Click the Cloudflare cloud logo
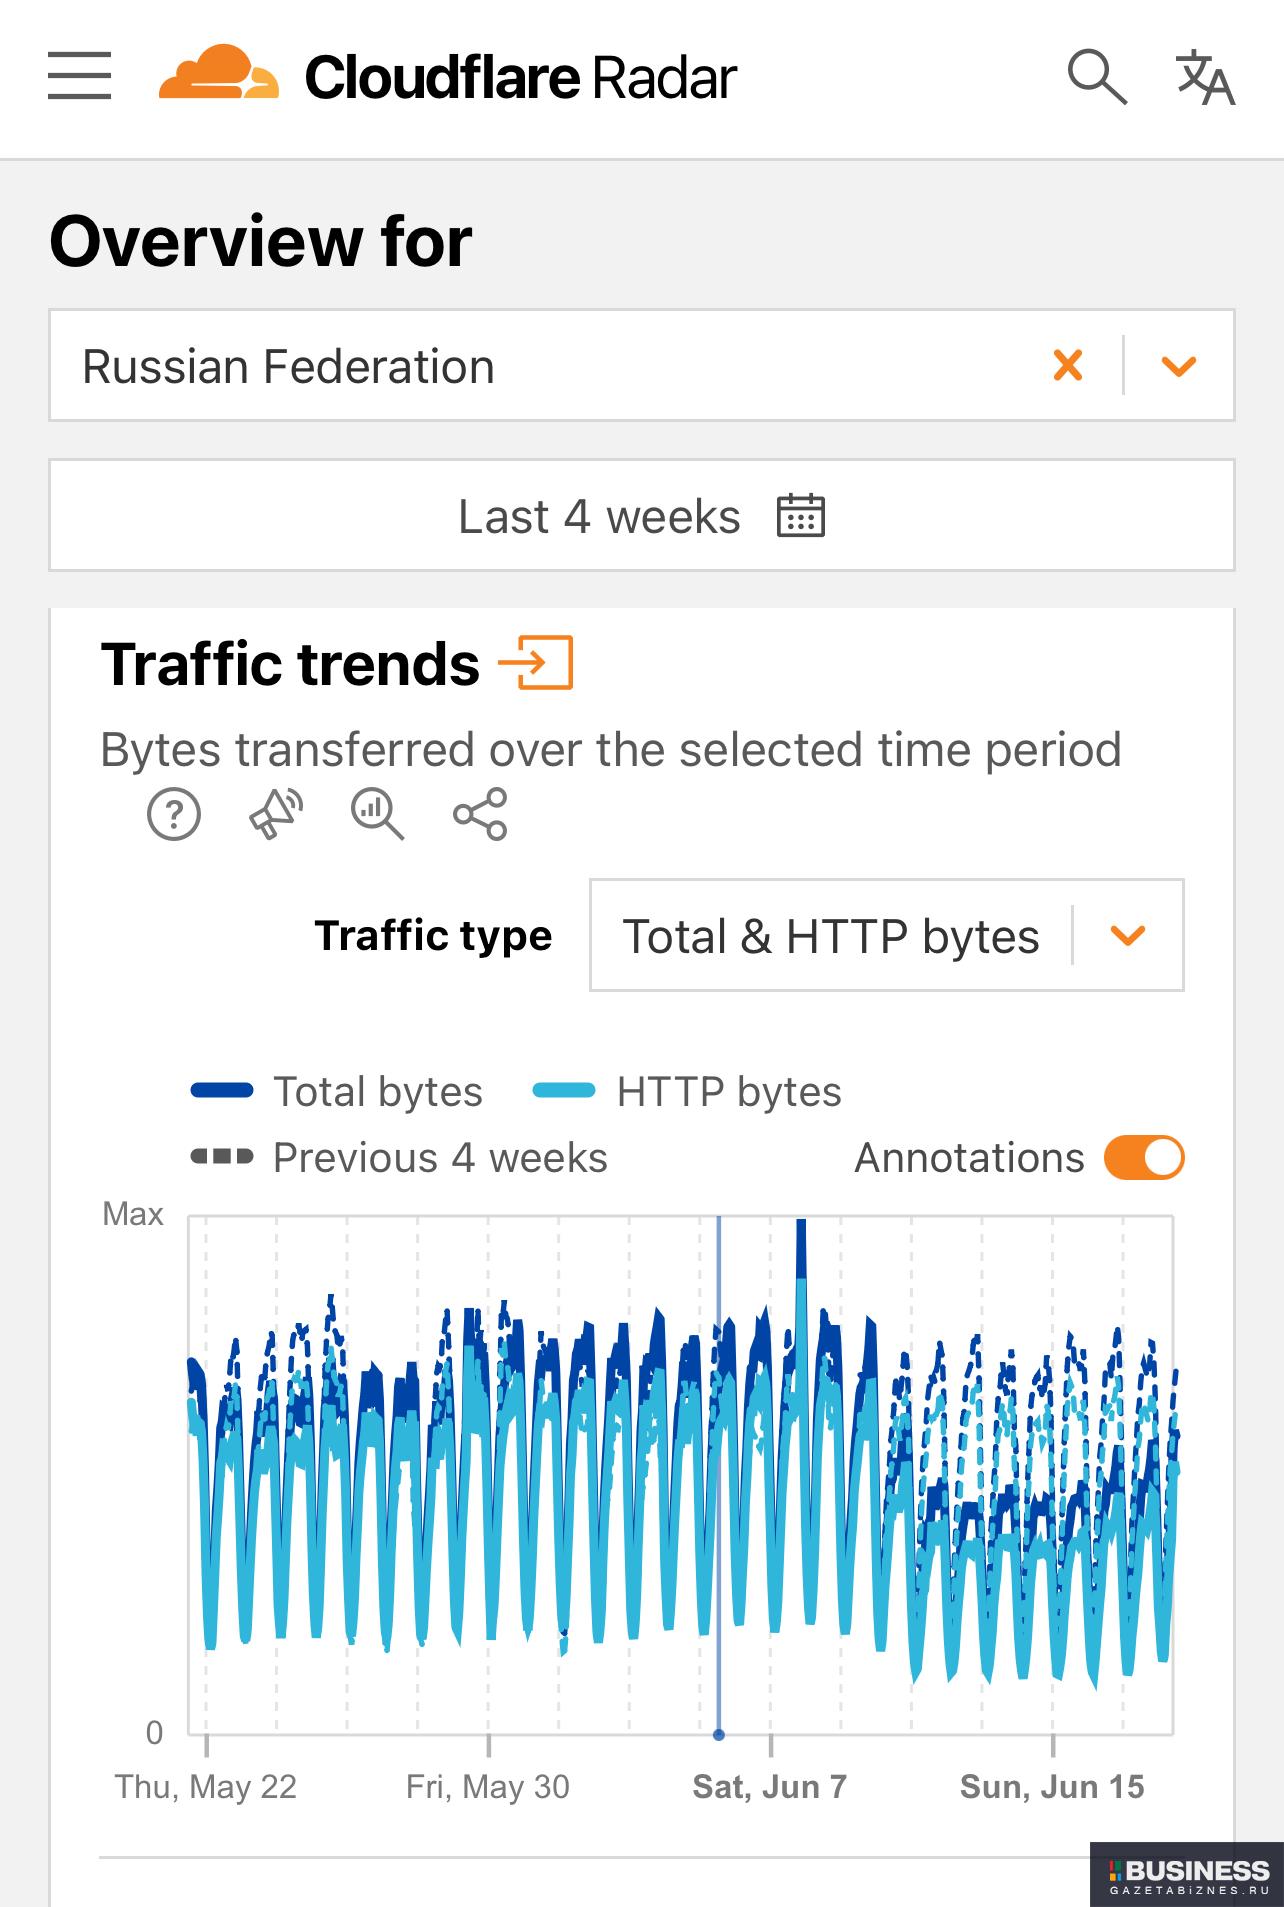The image size is (1284, 1907). (219, 72)
